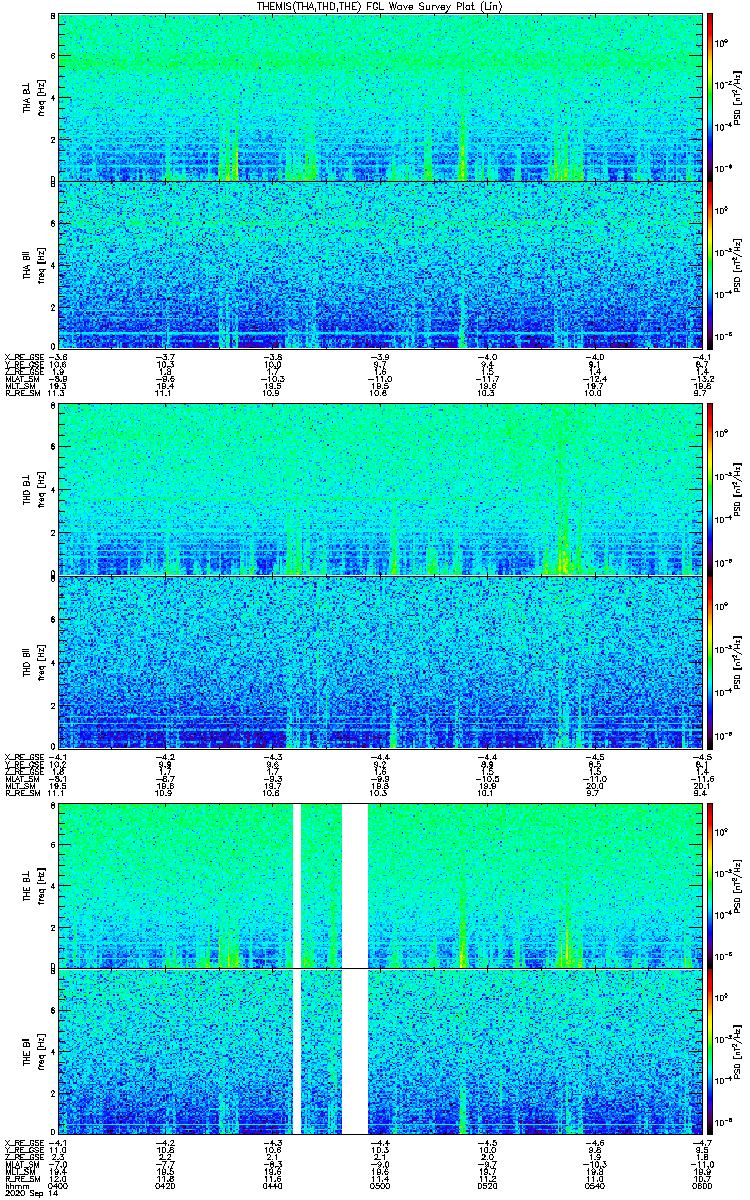This screenshot has height=1200, width=750.
Task: Click the '0540' time tick label
Action: (x=594, y=1184)
